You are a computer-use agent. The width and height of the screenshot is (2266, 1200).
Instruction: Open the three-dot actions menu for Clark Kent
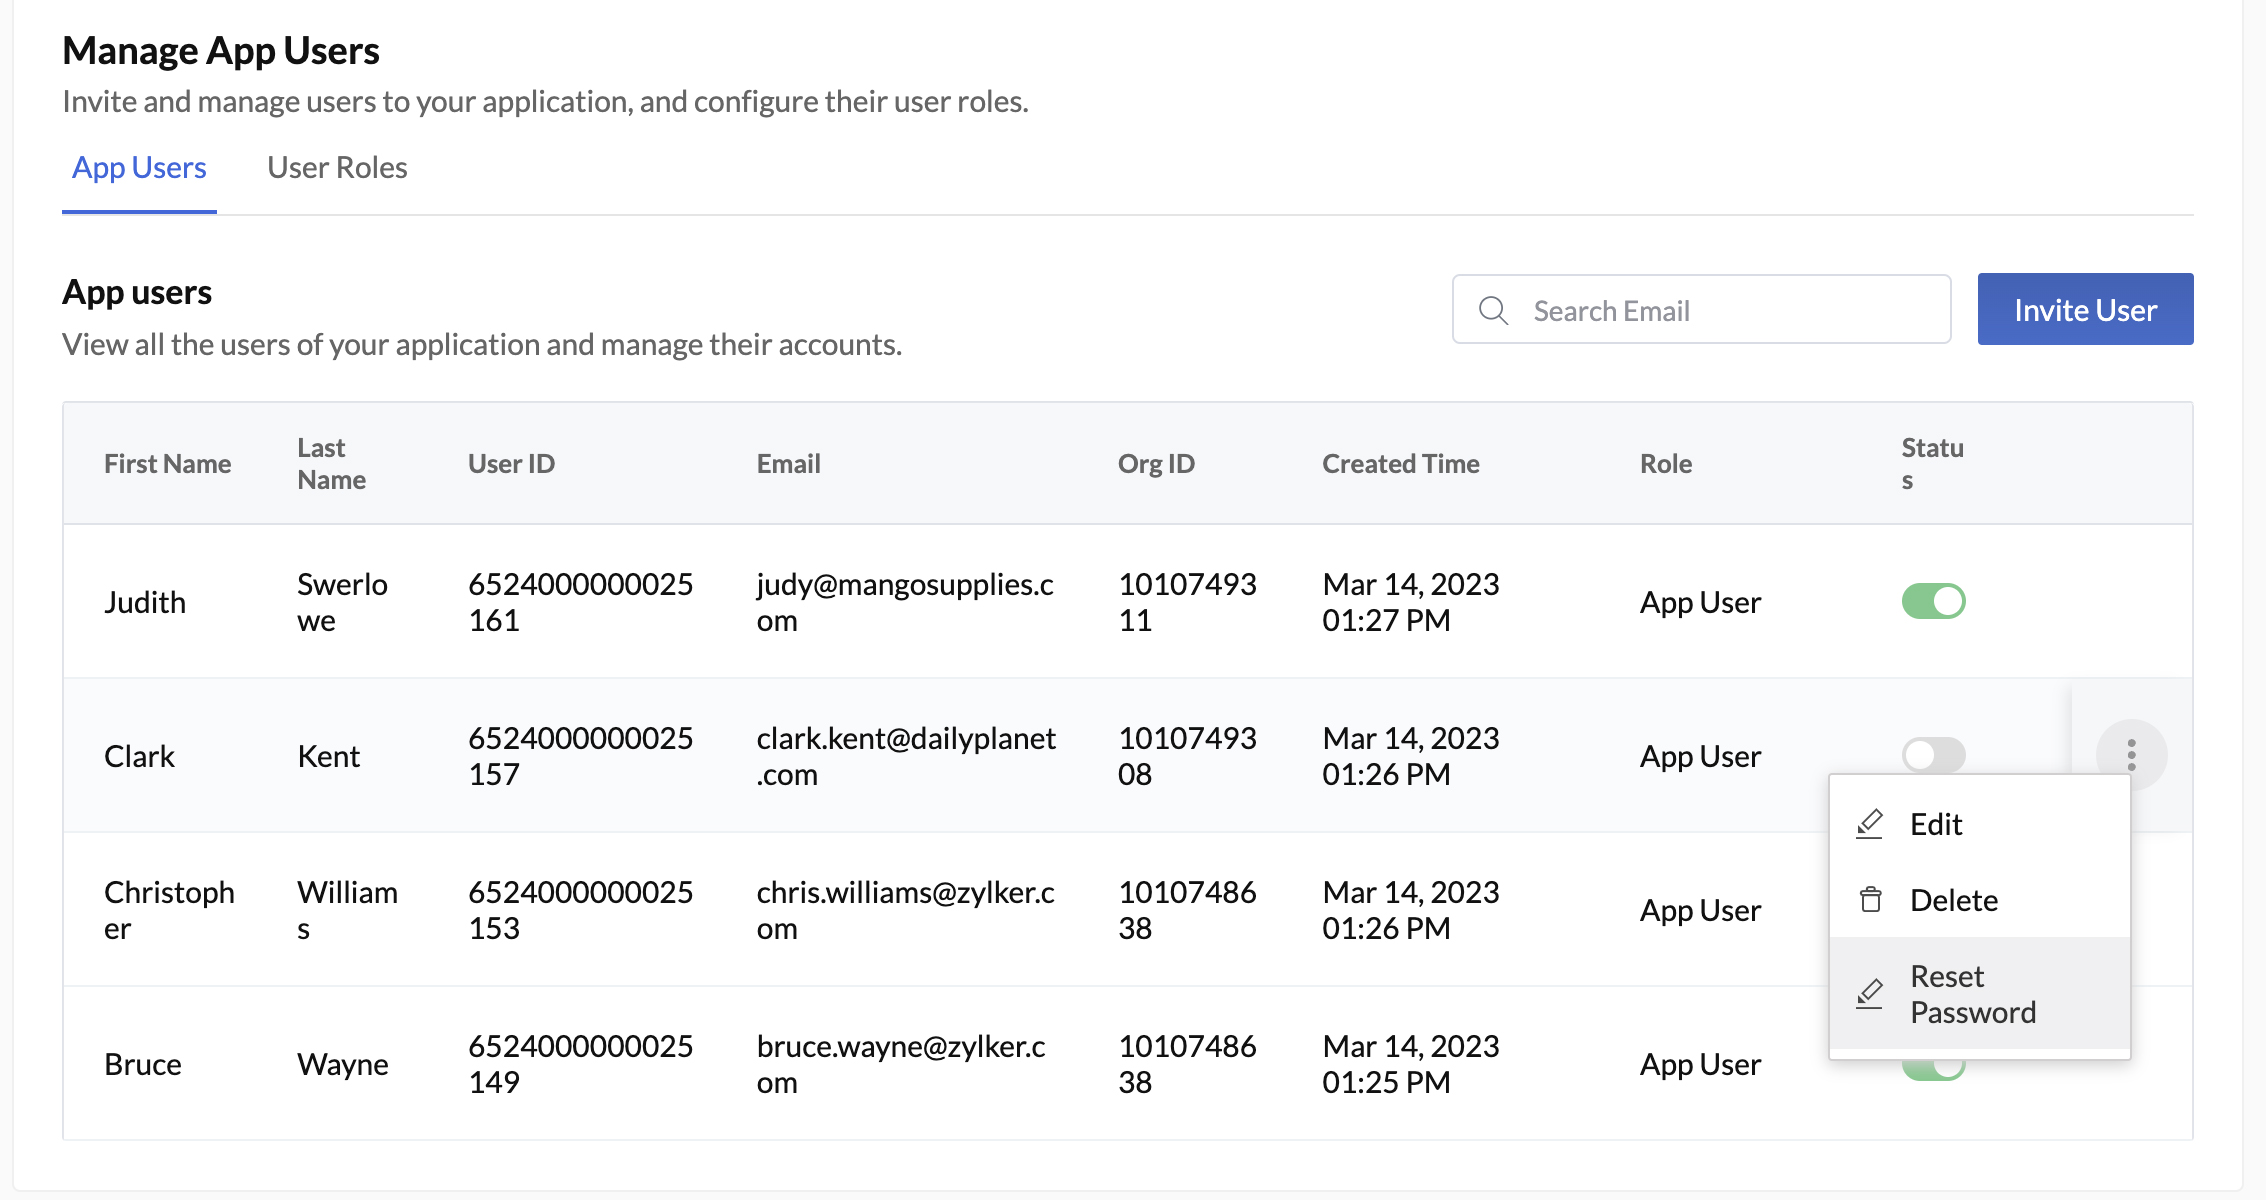click(x=2131, y=755)
